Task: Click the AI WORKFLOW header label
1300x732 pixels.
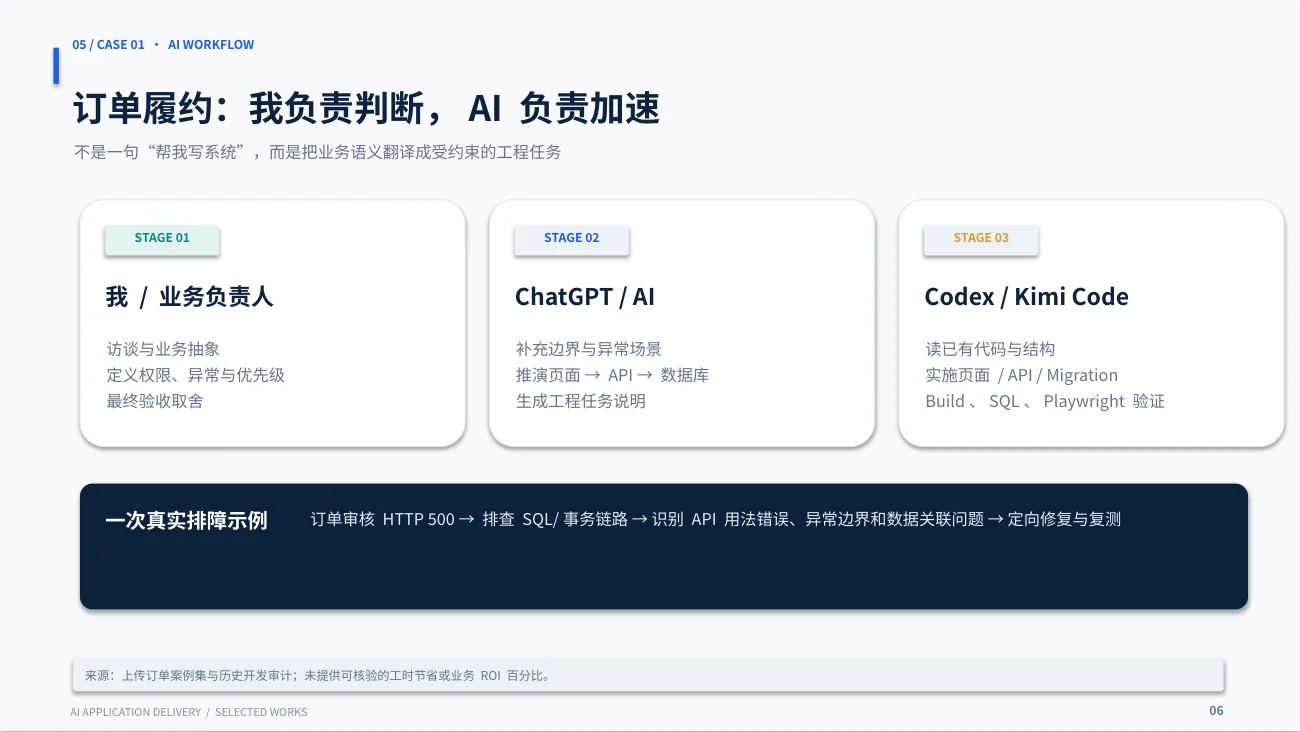Action: tap(211, 45)
